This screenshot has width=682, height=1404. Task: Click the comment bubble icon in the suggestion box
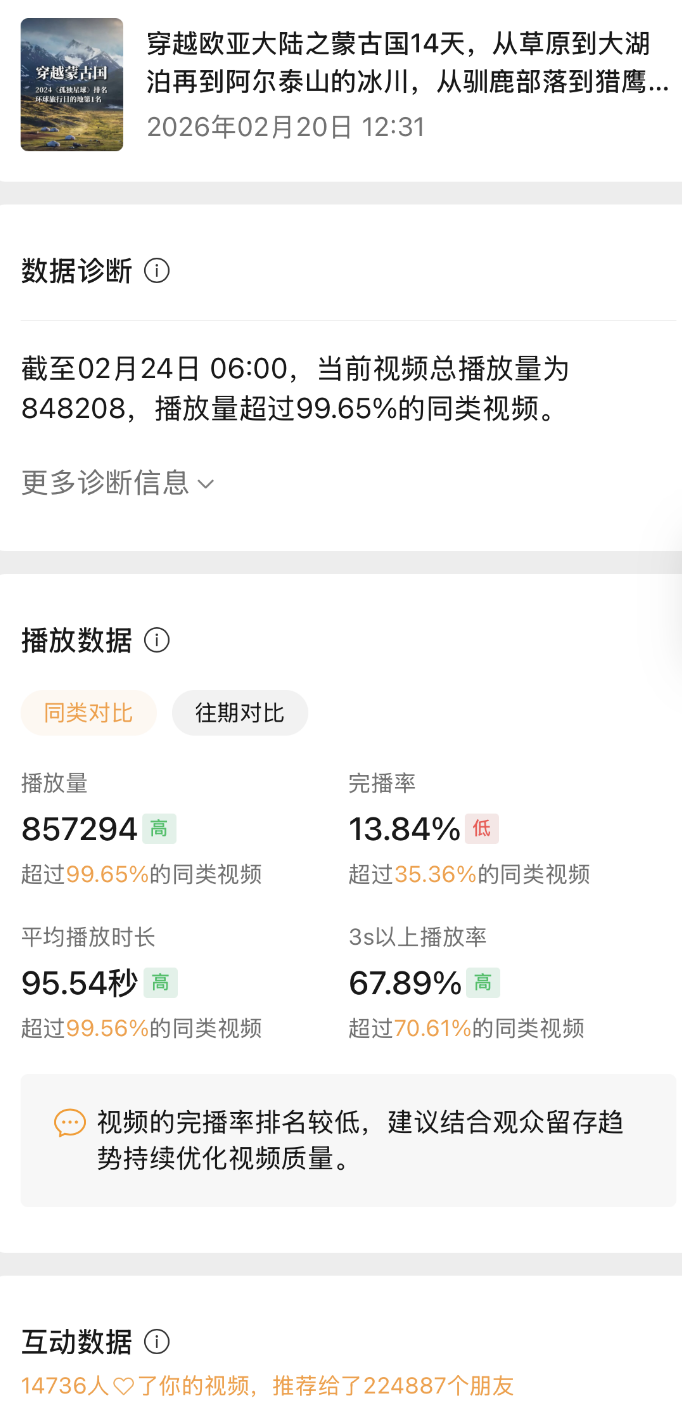(69, 1124)
